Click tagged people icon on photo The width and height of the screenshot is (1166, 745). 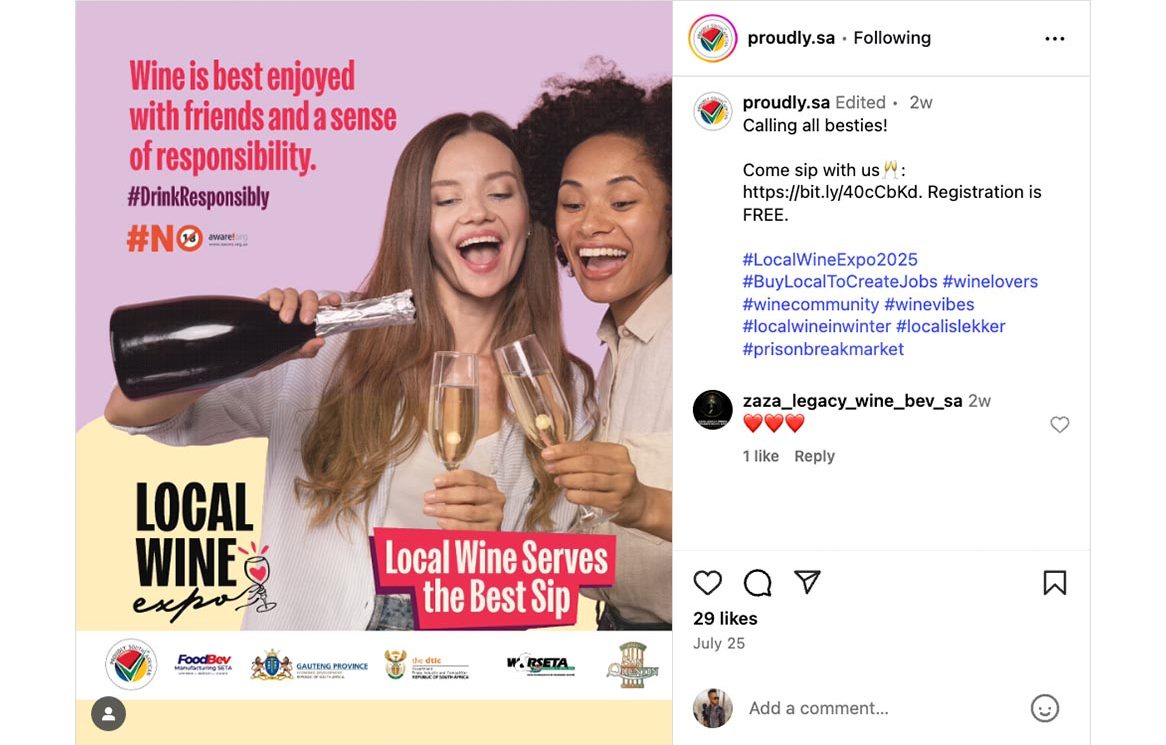(x=109, y=714)
